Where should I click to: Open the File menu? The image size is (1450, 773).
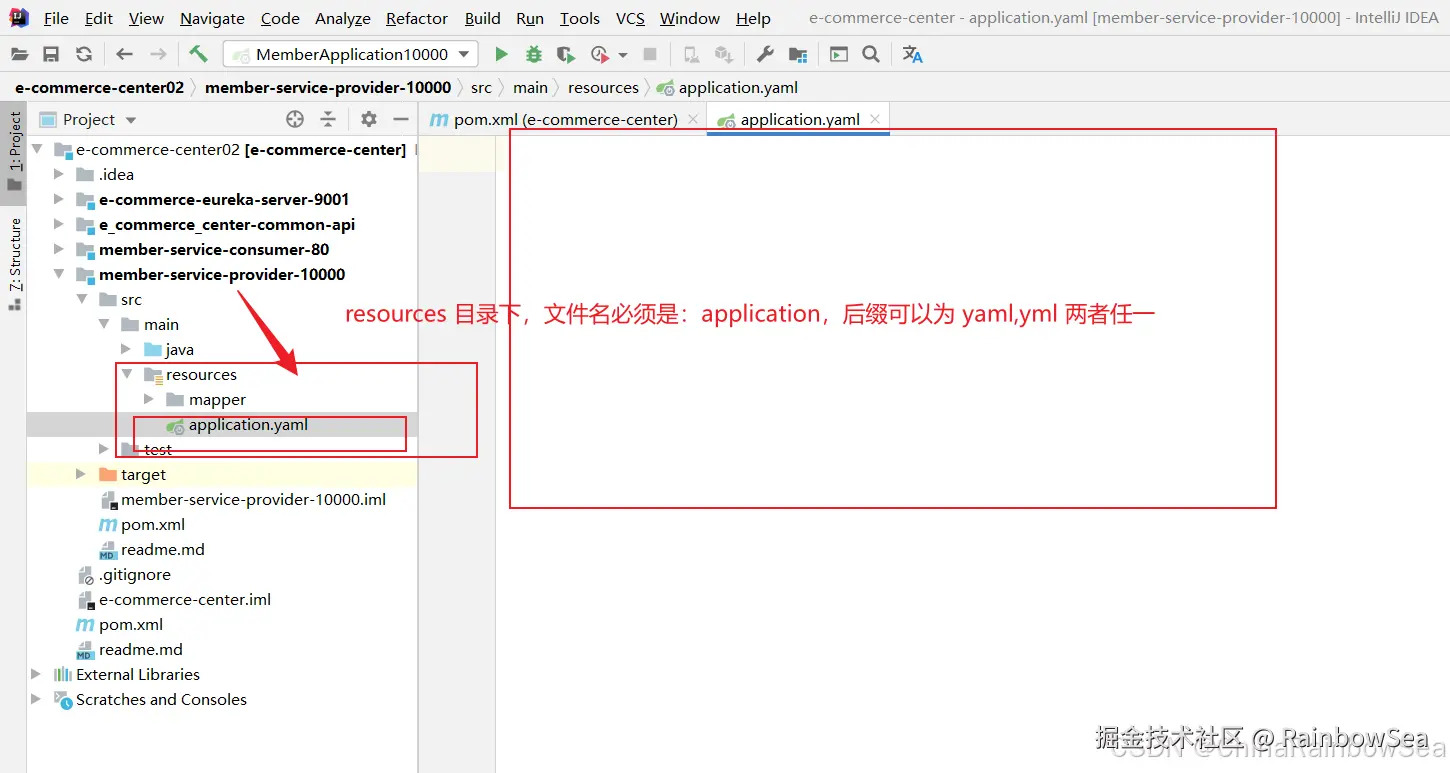[56, 18]
